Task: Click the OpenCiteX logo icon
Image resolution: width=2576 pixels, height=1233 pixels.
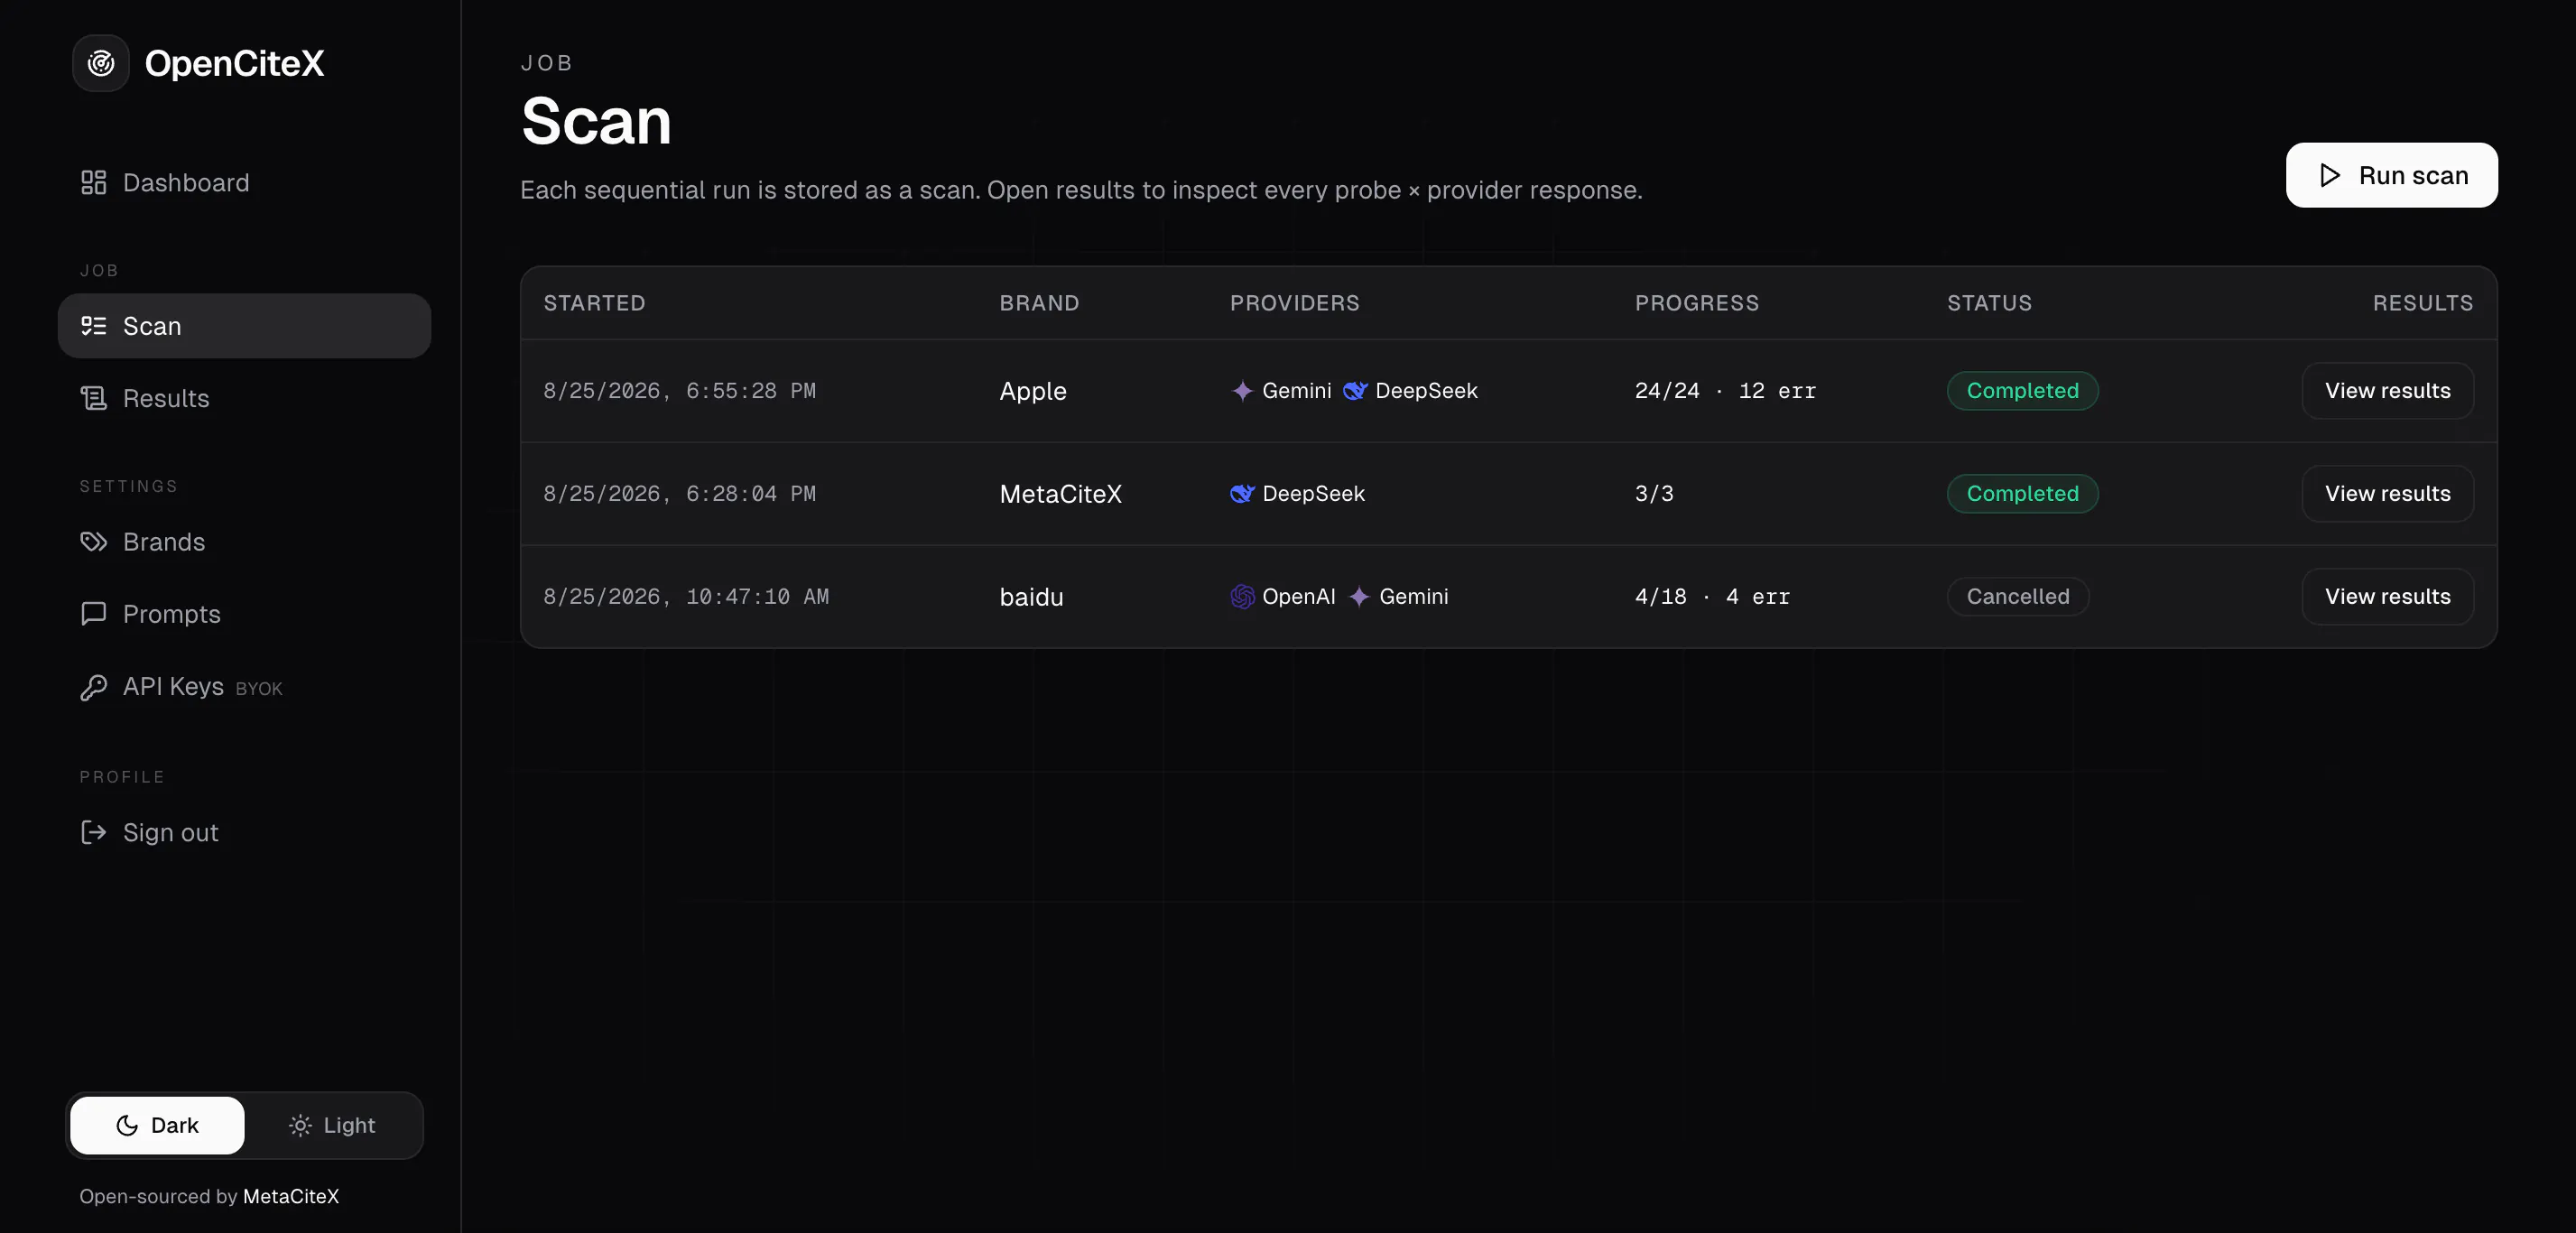Action: 101,63
